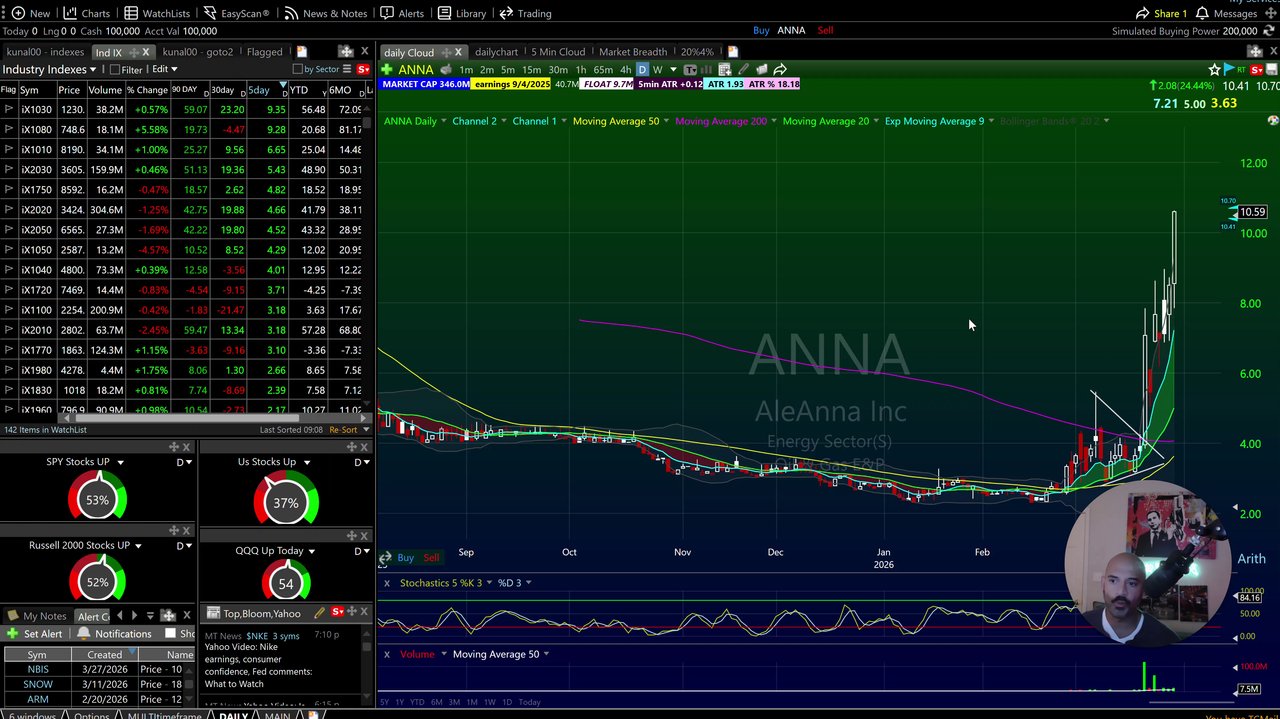Star ANNA as favorite icon

point(1214,69)
